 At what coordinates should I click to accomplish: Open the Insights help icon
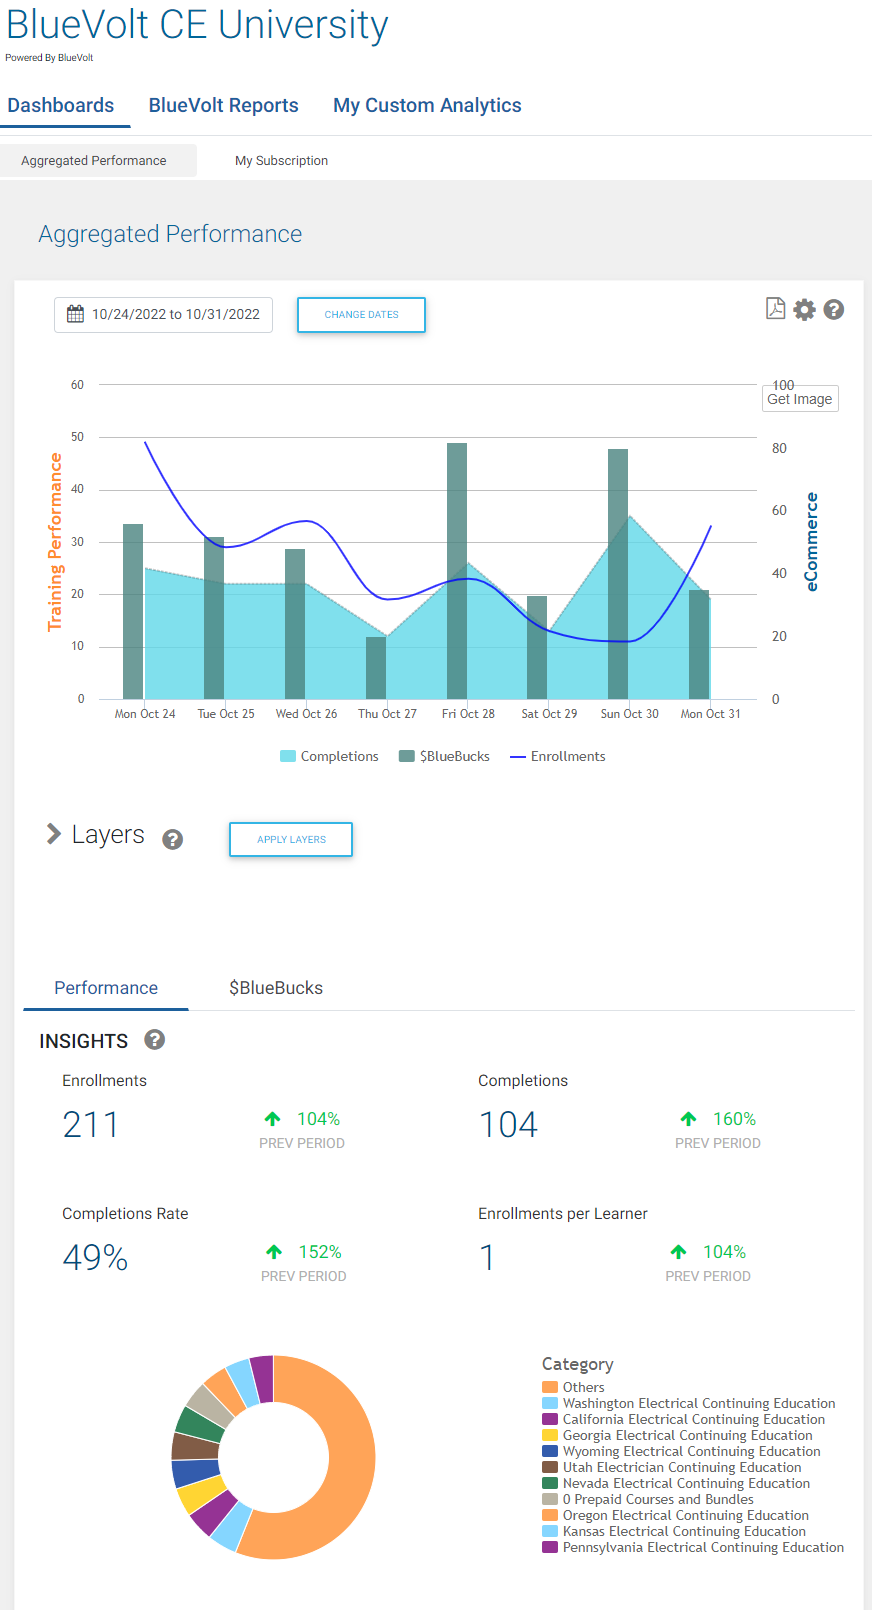click(x=154, y=1040)
